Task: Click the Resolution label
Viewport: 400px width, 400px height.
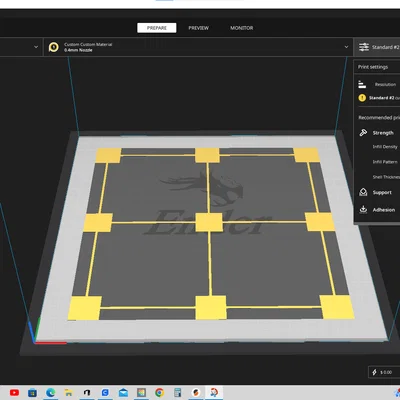Action: click(x=385, y=85)
